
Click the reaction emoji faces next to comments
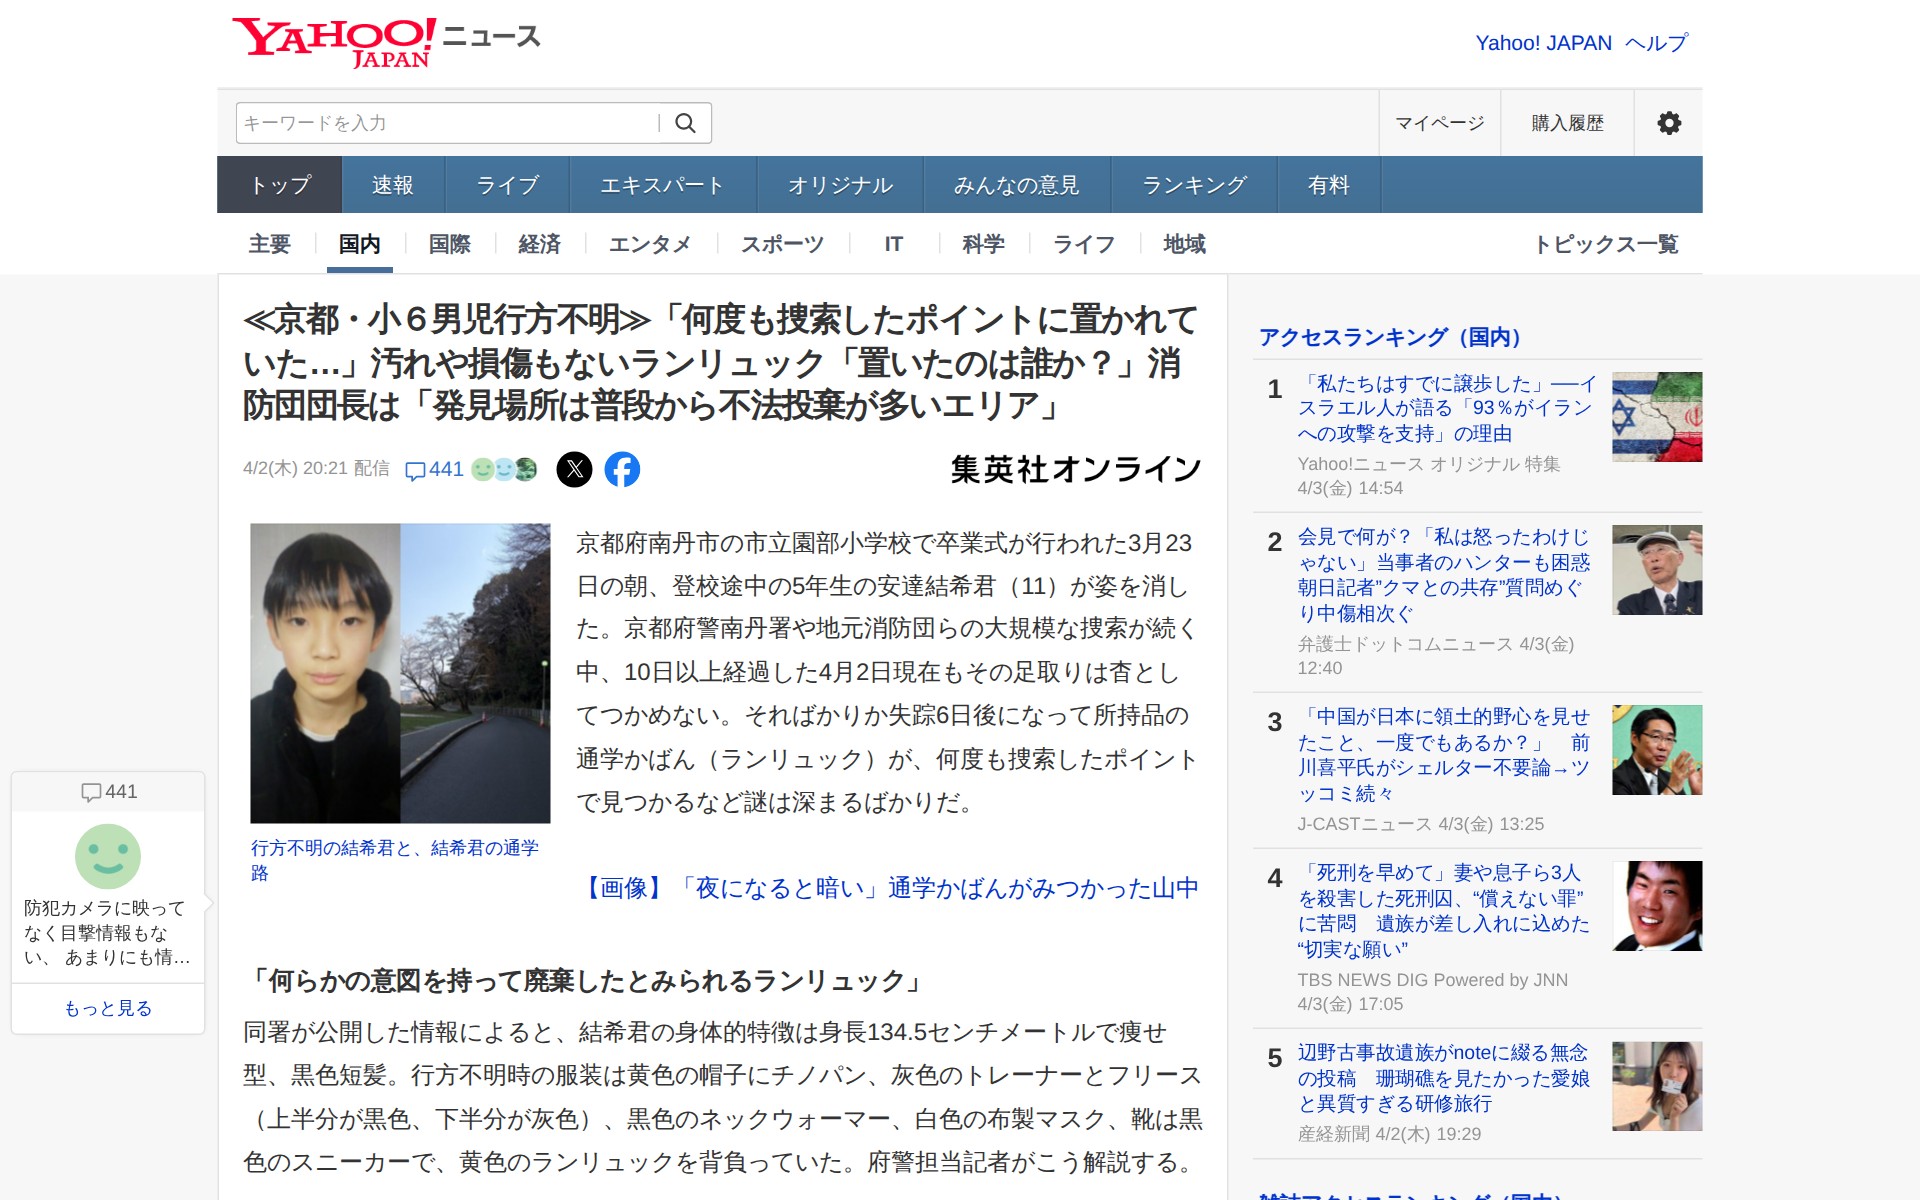click(x=504, y=469)
